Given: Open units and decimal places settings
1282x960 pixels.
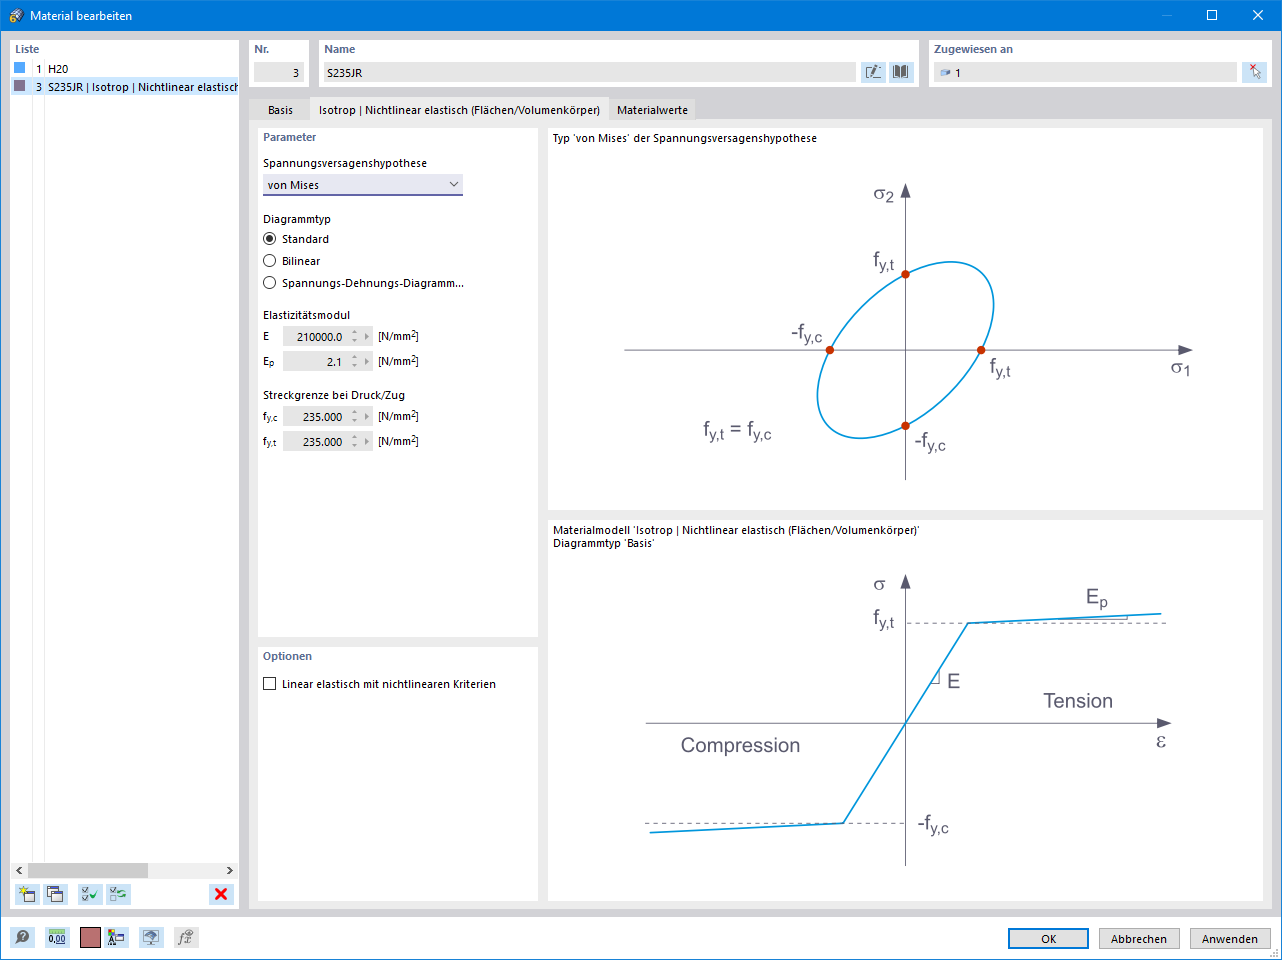Looking at the screenshot, I should click(x=57, y=937).
